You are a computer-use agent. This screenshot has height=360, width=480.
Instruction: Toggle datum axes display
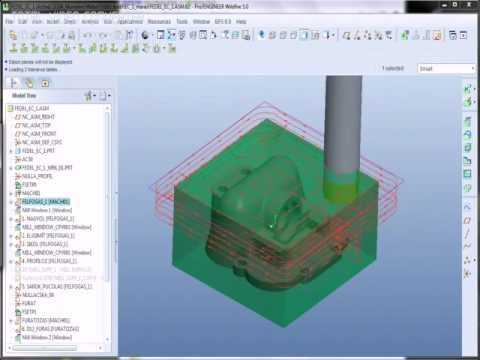(357, 35)
